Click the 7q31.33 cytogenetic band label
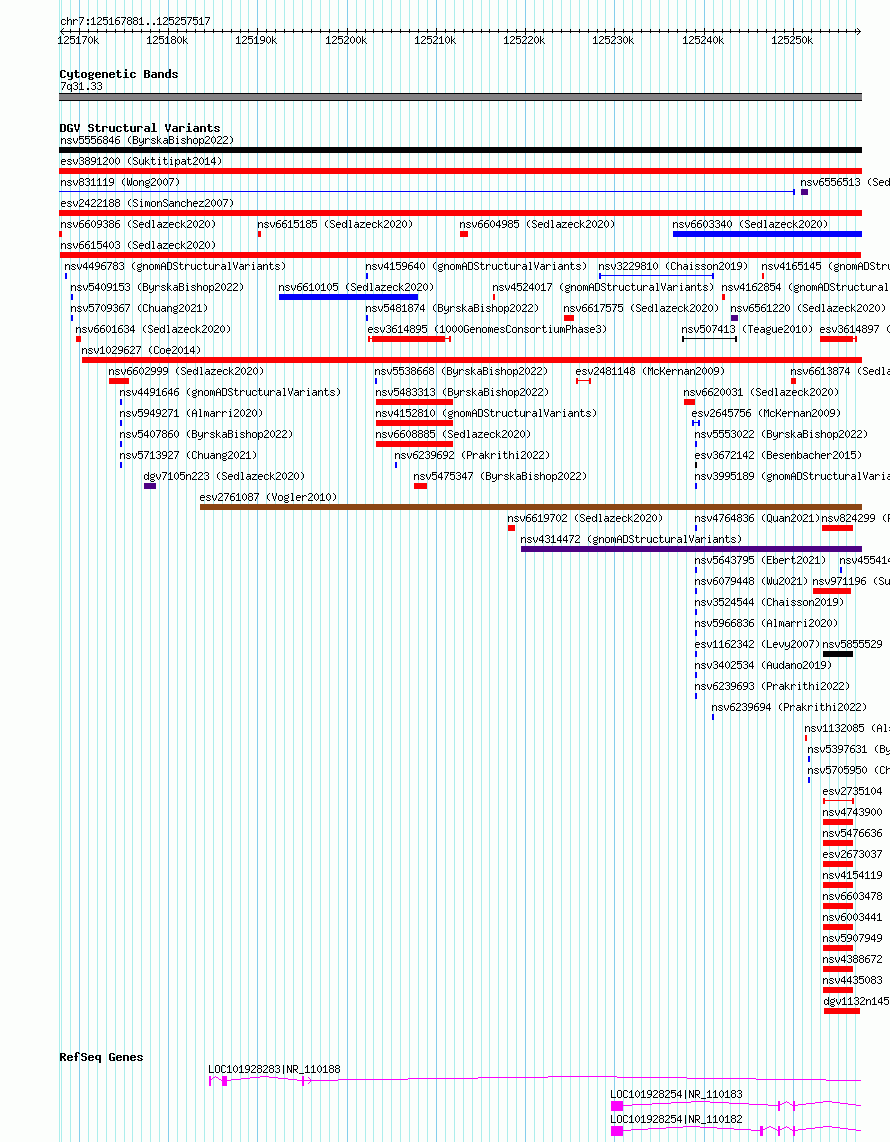890x1142 pixels. pyautogui.click(x=82, y=87)
